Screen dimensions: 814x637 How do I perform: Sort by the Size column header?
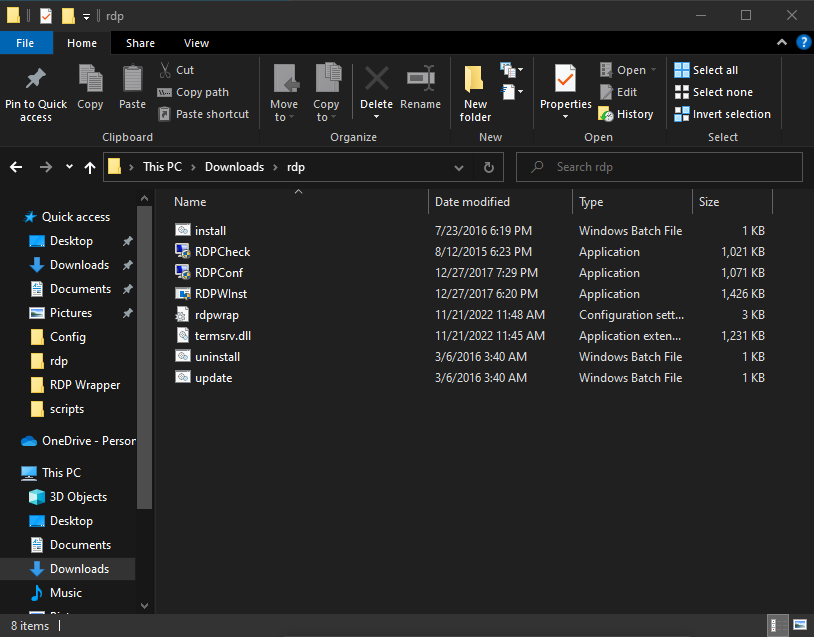coord(709,202)
